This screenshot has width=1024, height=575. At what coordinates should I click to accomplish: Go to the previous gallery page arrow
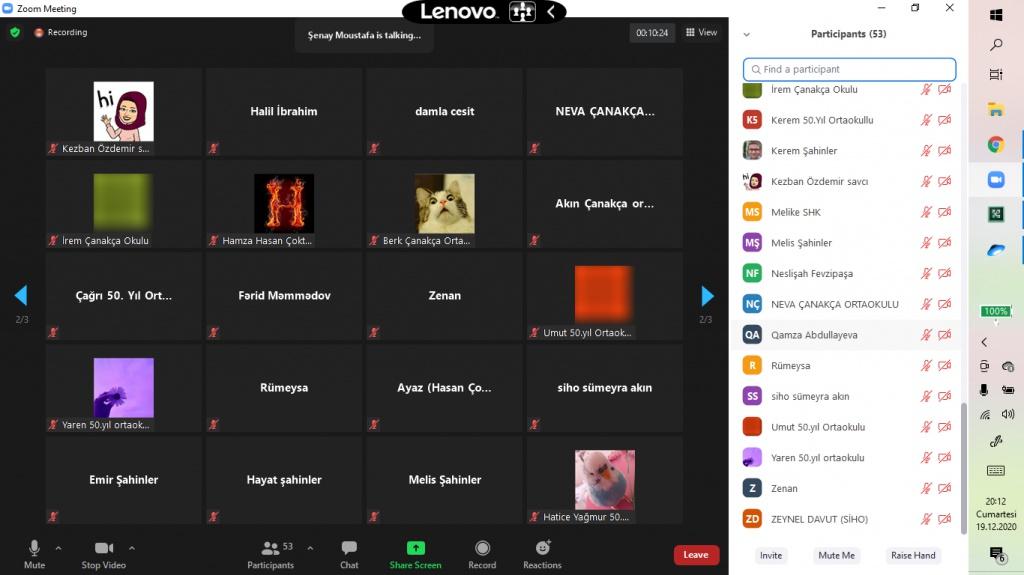click(x=20, y=296)
